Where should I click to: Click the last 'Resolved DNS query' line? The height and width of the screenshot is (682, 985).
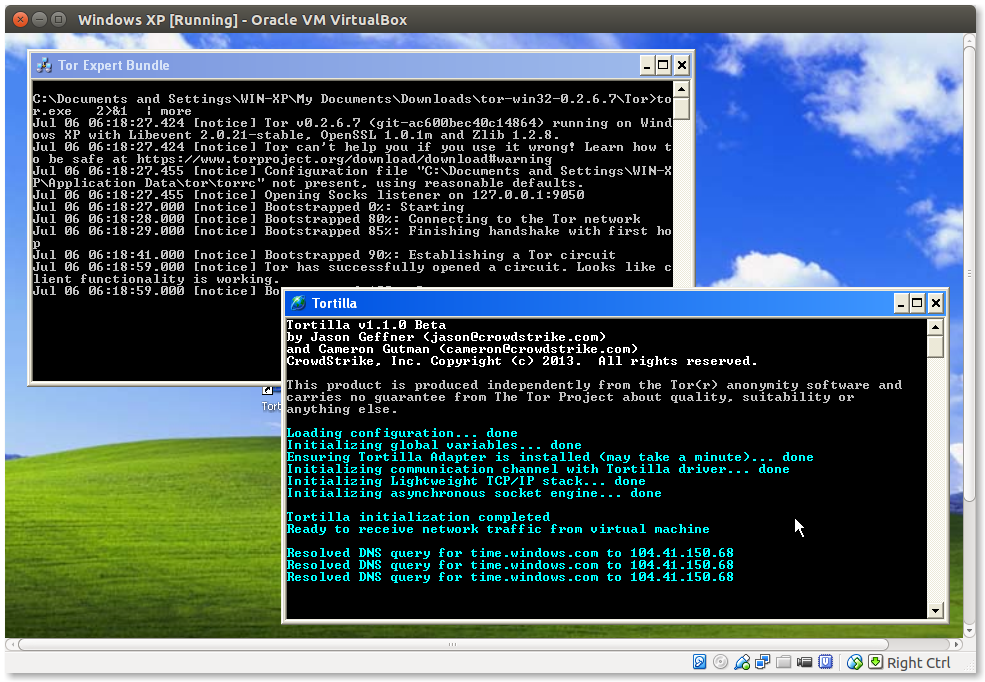point(510,577)
